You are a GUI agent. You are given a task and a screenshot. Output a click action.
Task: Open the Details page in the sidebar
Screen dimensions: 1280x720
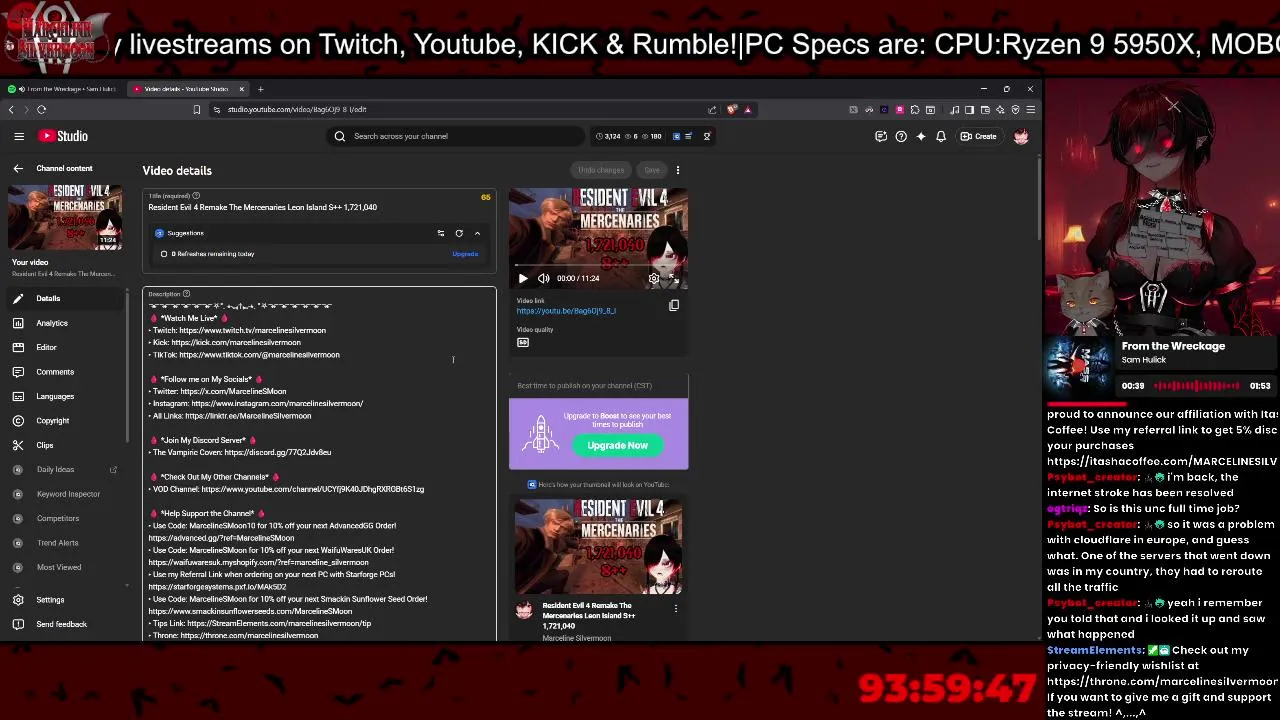pyautogui.click(x=65, y=298)
